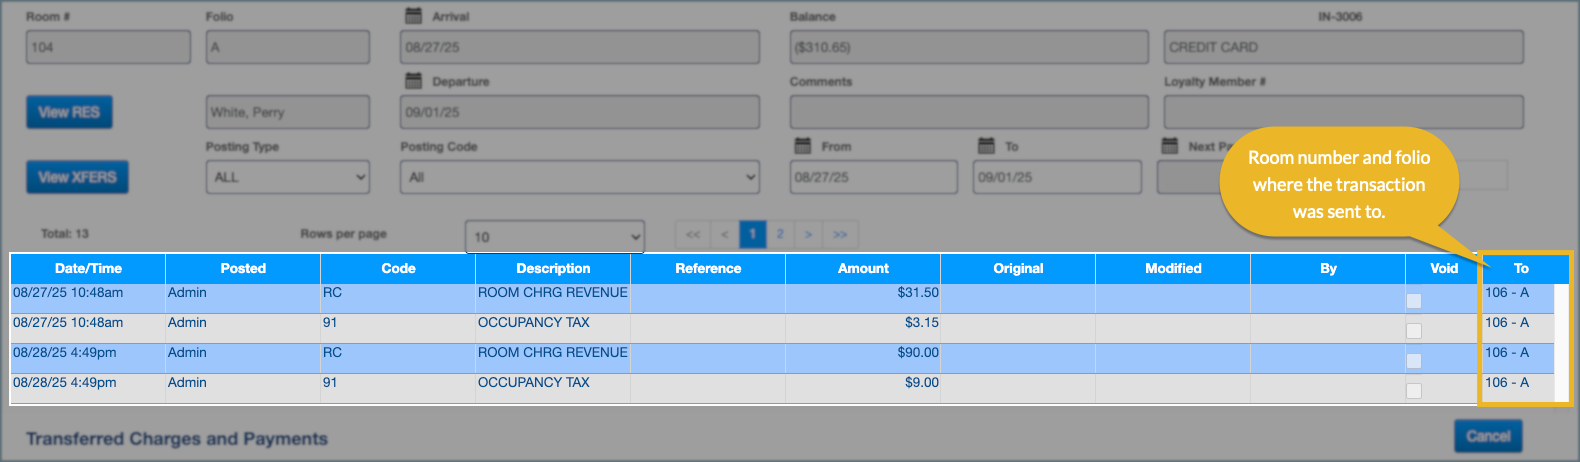This screenshot has width=1580, height=462.
Task: Open the From date calendar icon
Action: point(802,146)
